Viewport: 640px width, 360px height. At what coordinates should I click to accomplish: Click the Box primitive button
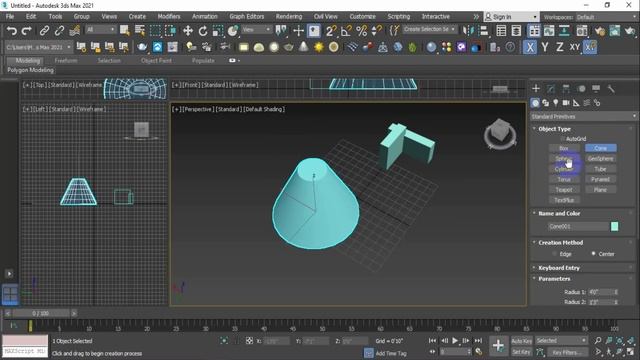564,148
